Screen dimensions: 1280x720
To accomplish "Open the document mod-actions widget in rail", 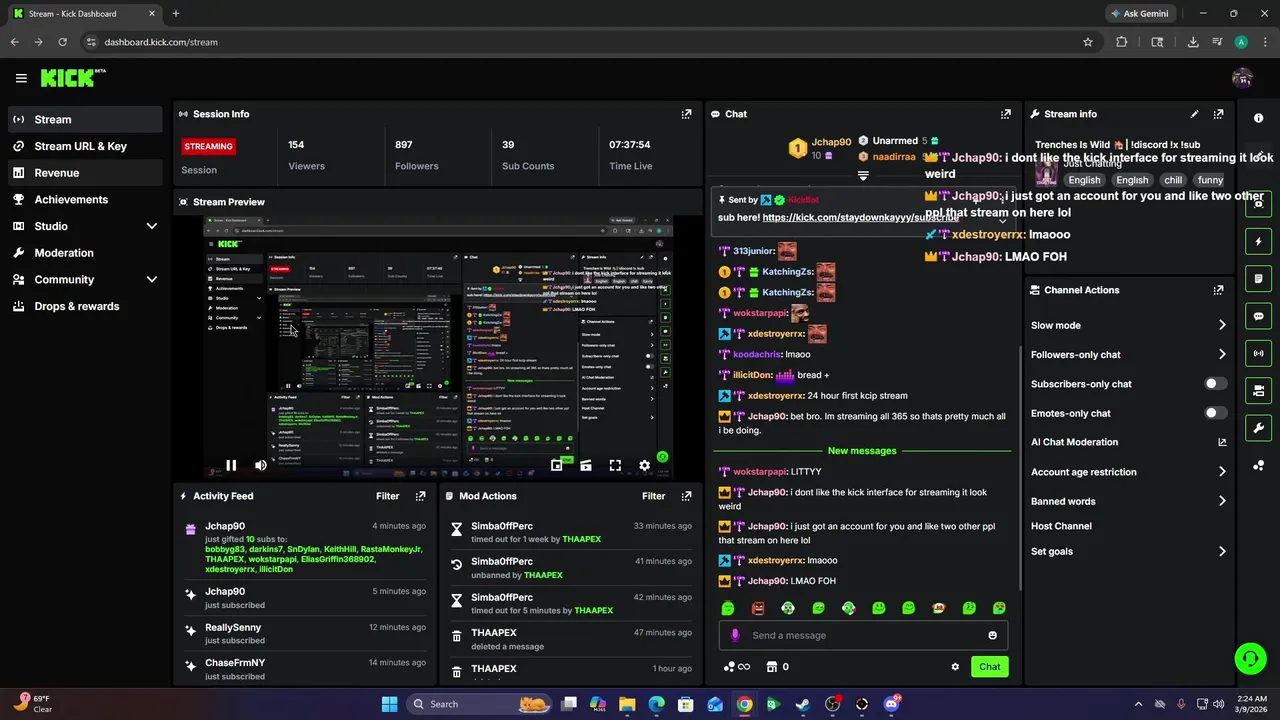I will tap(1258, 279).
